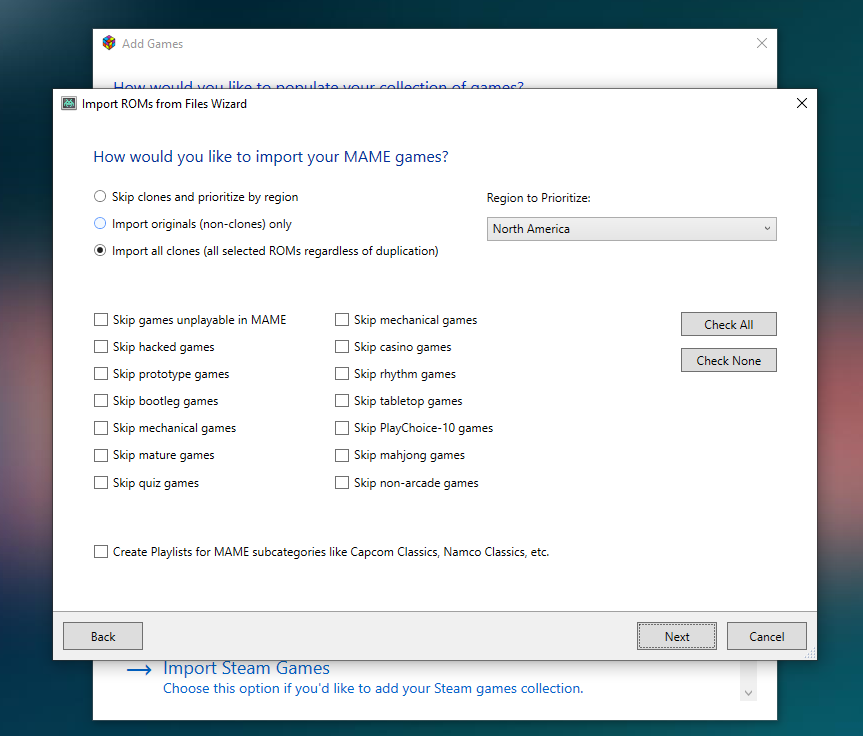Close the Add Games window behind

click(x=762, y=43)
